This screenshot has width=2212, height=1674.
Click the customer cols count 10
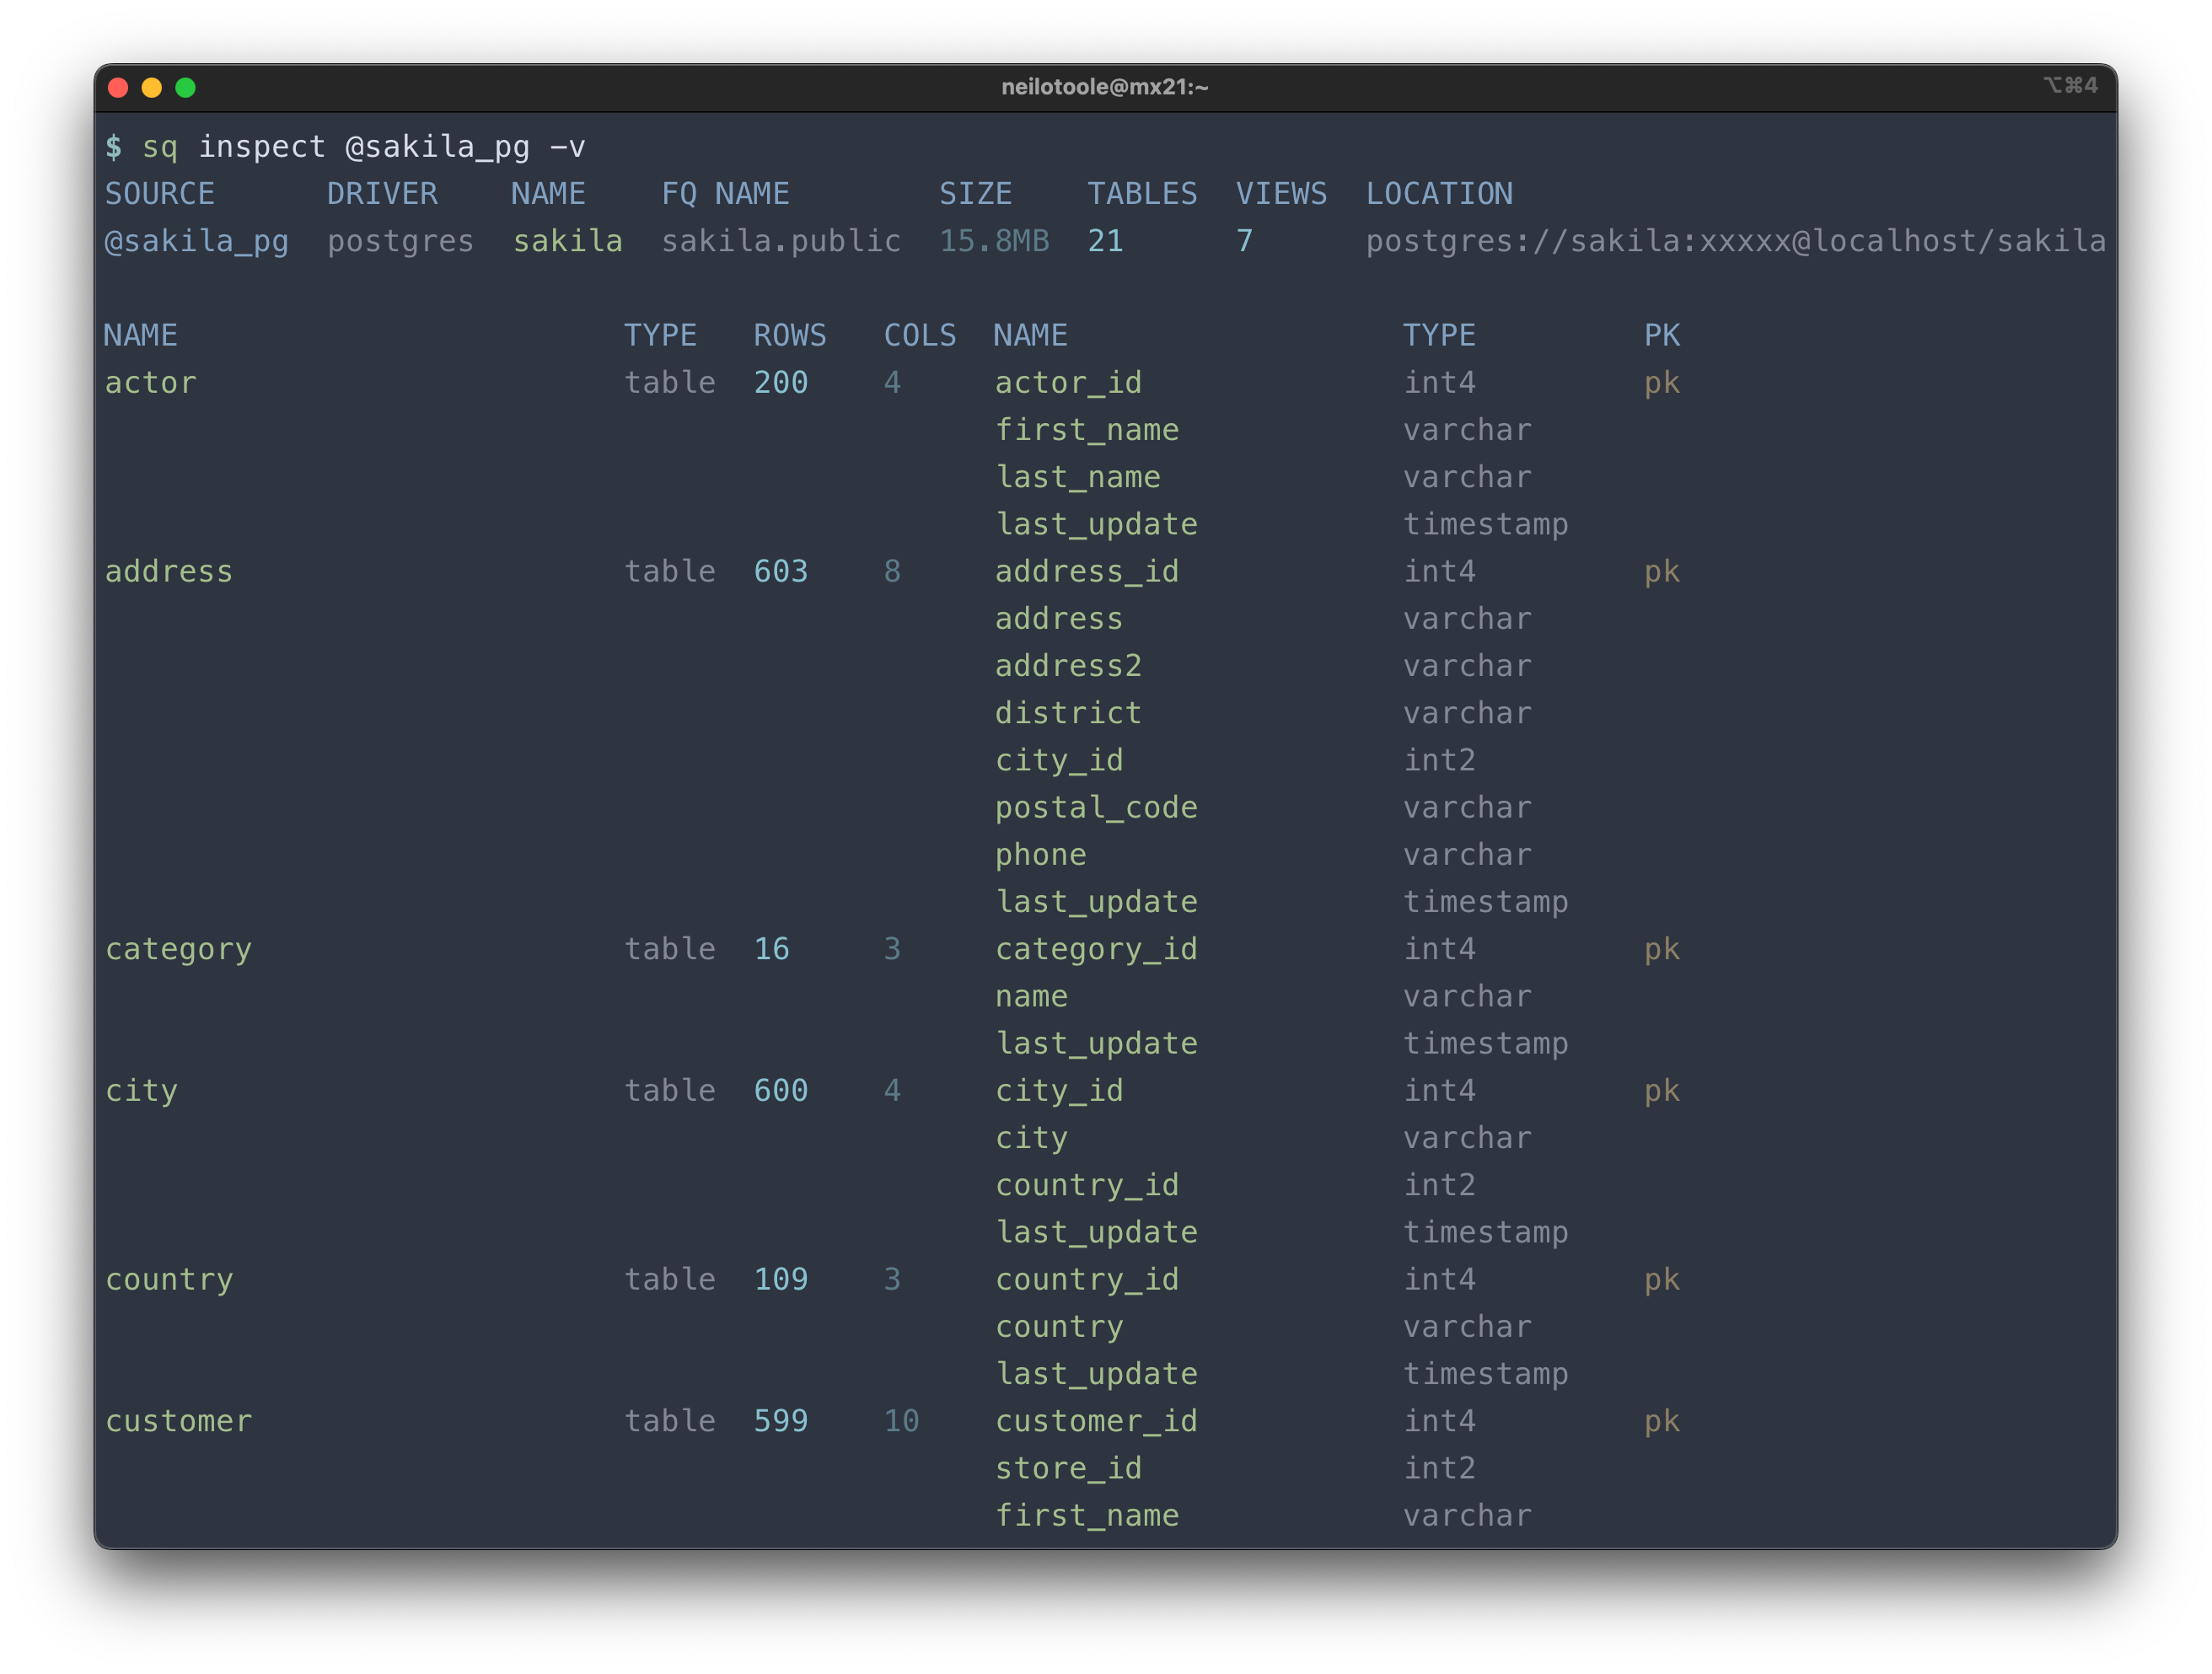point(901,1420)
